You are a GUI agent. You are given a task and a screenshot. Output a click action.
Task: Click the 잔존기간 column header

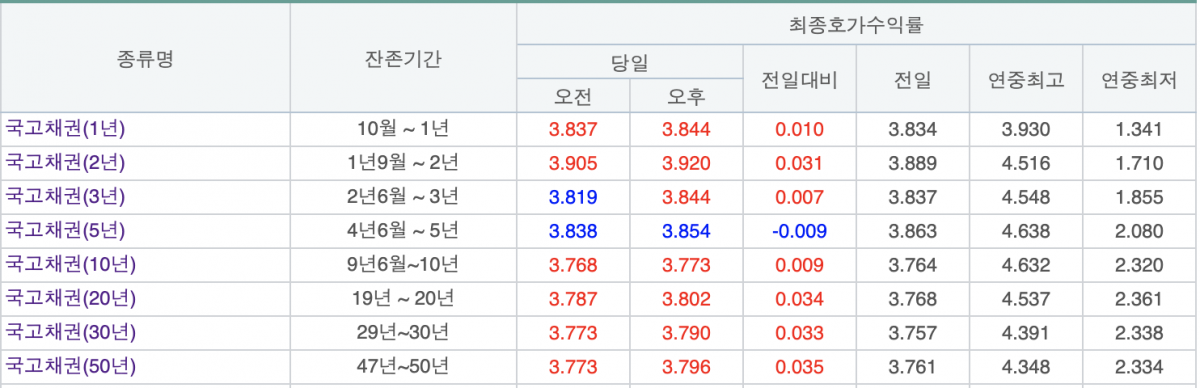(403, 58)
